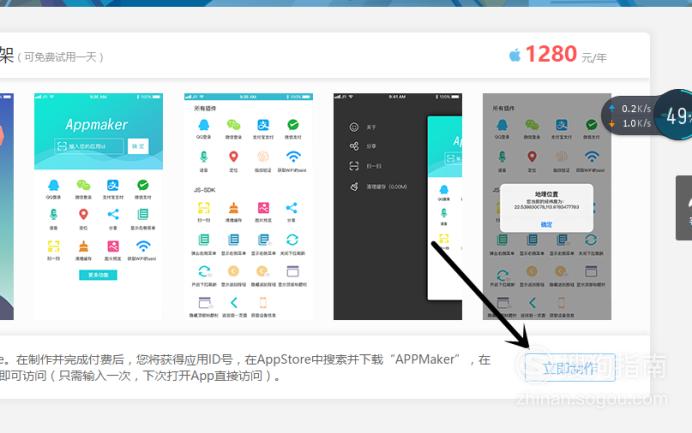Click the JS-SDK heading in white component preview

204,190
